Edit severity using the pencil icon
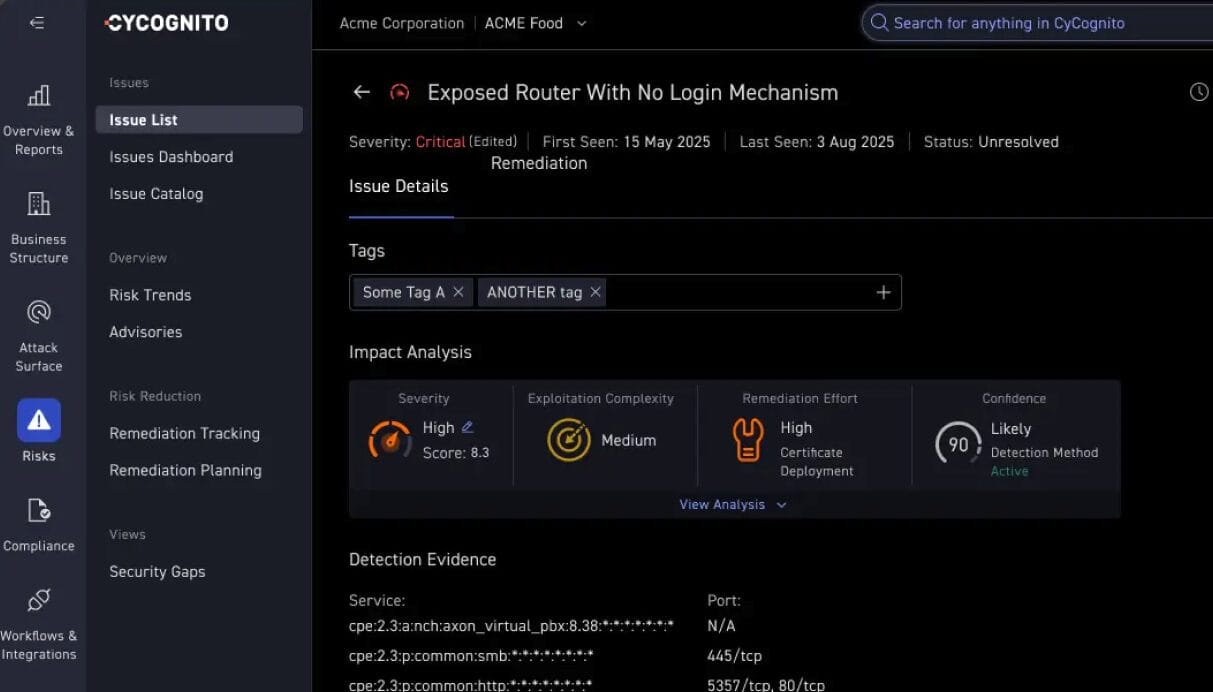Image resolution: width=1213 pixels, height=692 pixels. coord(467,427)
